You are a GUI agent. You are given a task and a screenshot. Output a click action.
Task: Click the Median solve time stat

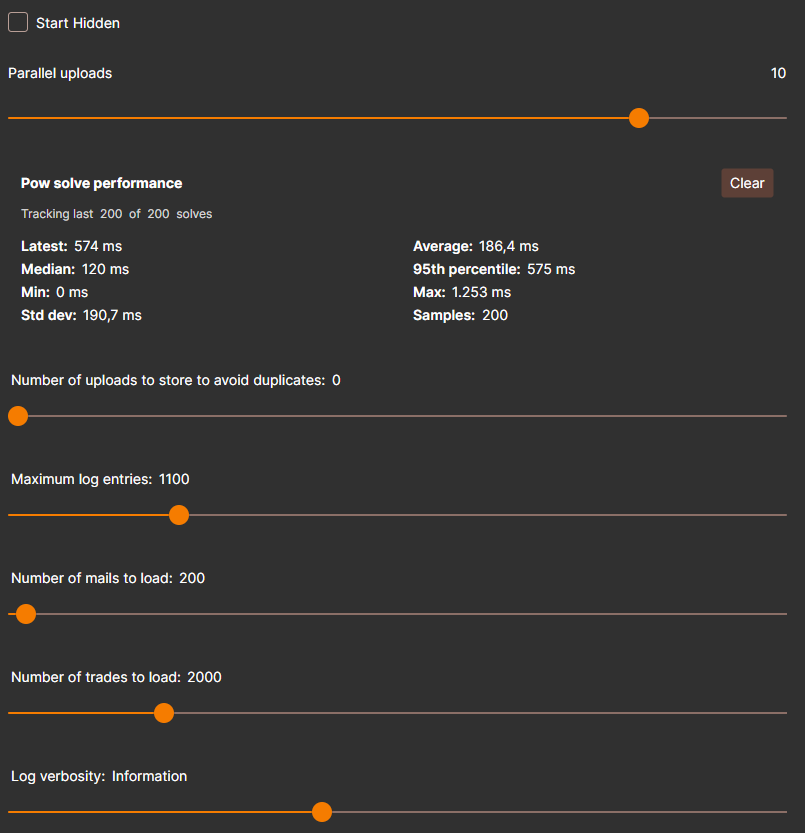[x=75, y=269]
